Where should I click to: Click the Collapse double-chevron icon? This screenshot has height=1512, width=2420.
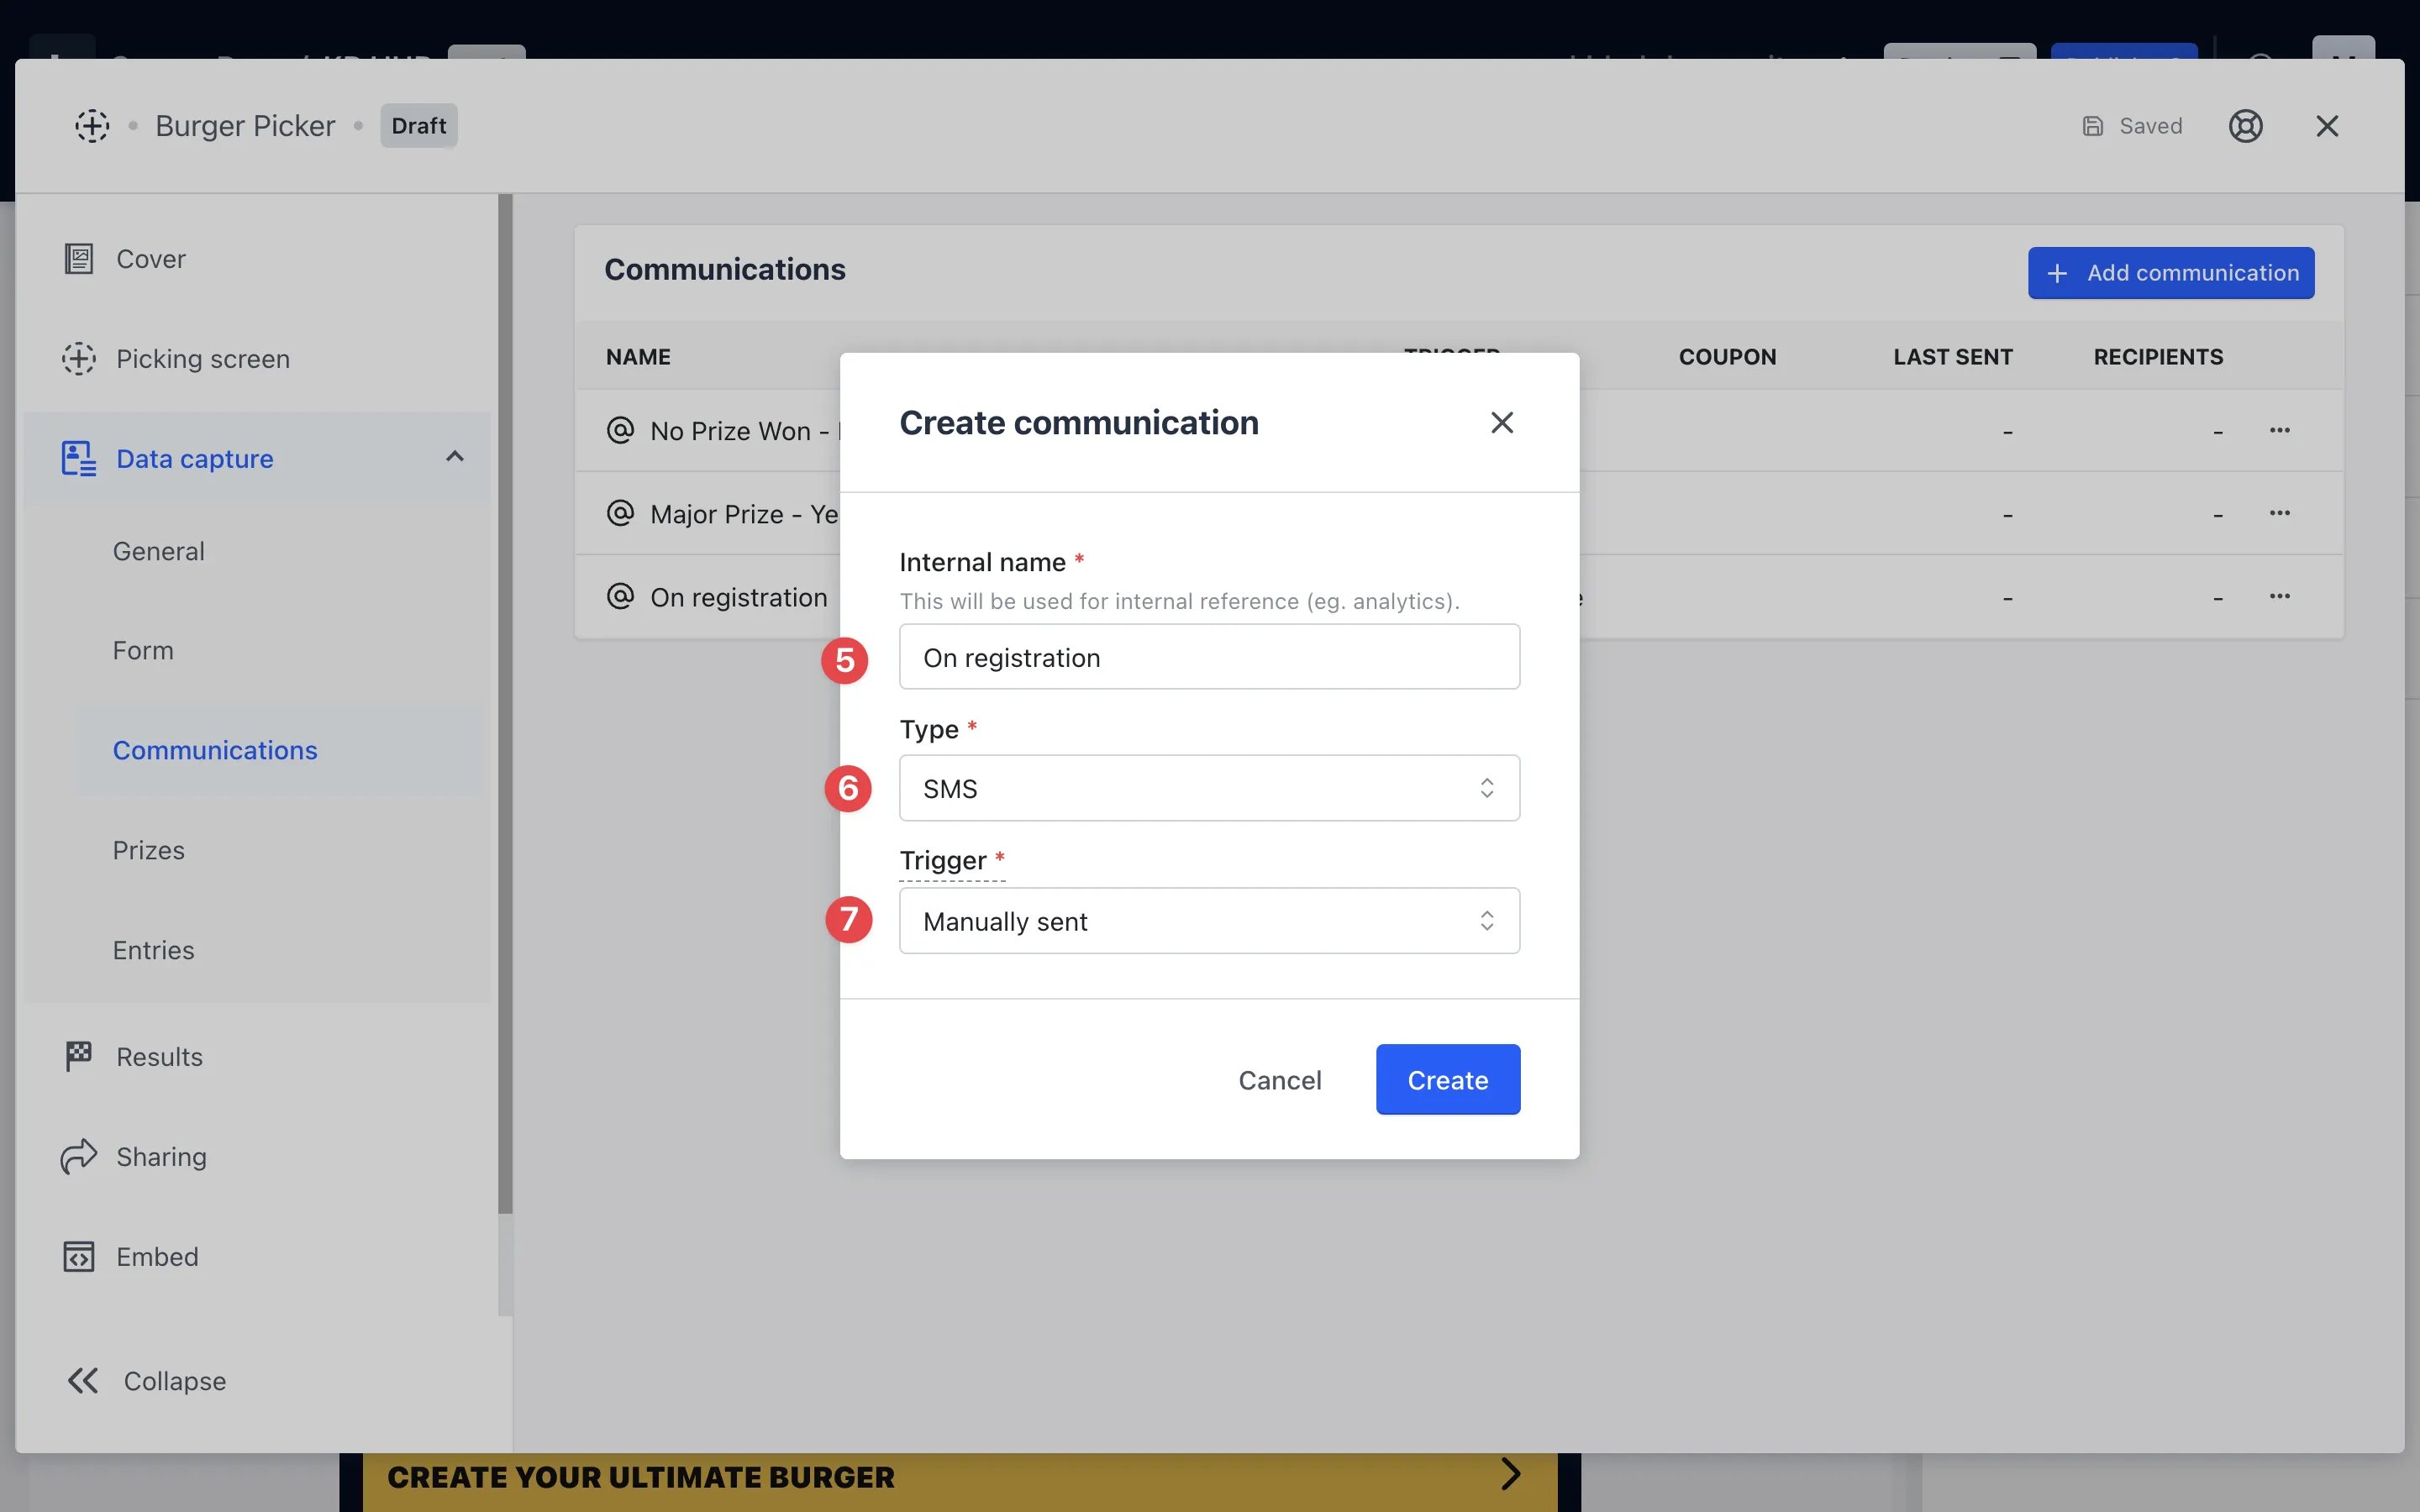[83, 1381]
